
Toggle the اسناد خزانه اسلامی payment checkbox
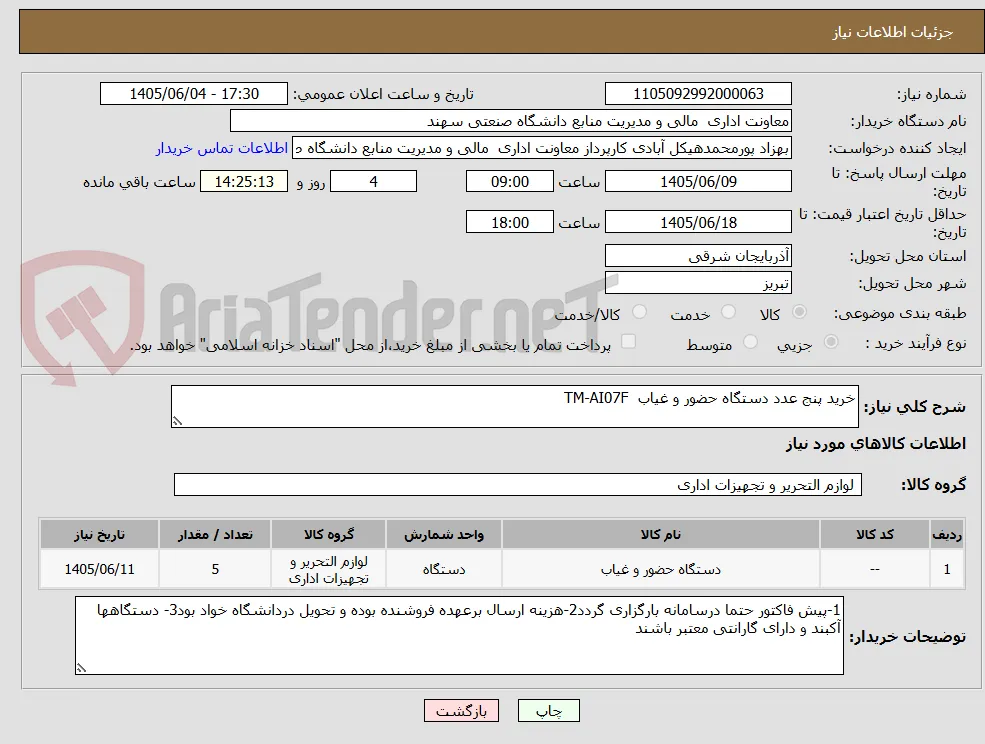(x=628, y=341)
